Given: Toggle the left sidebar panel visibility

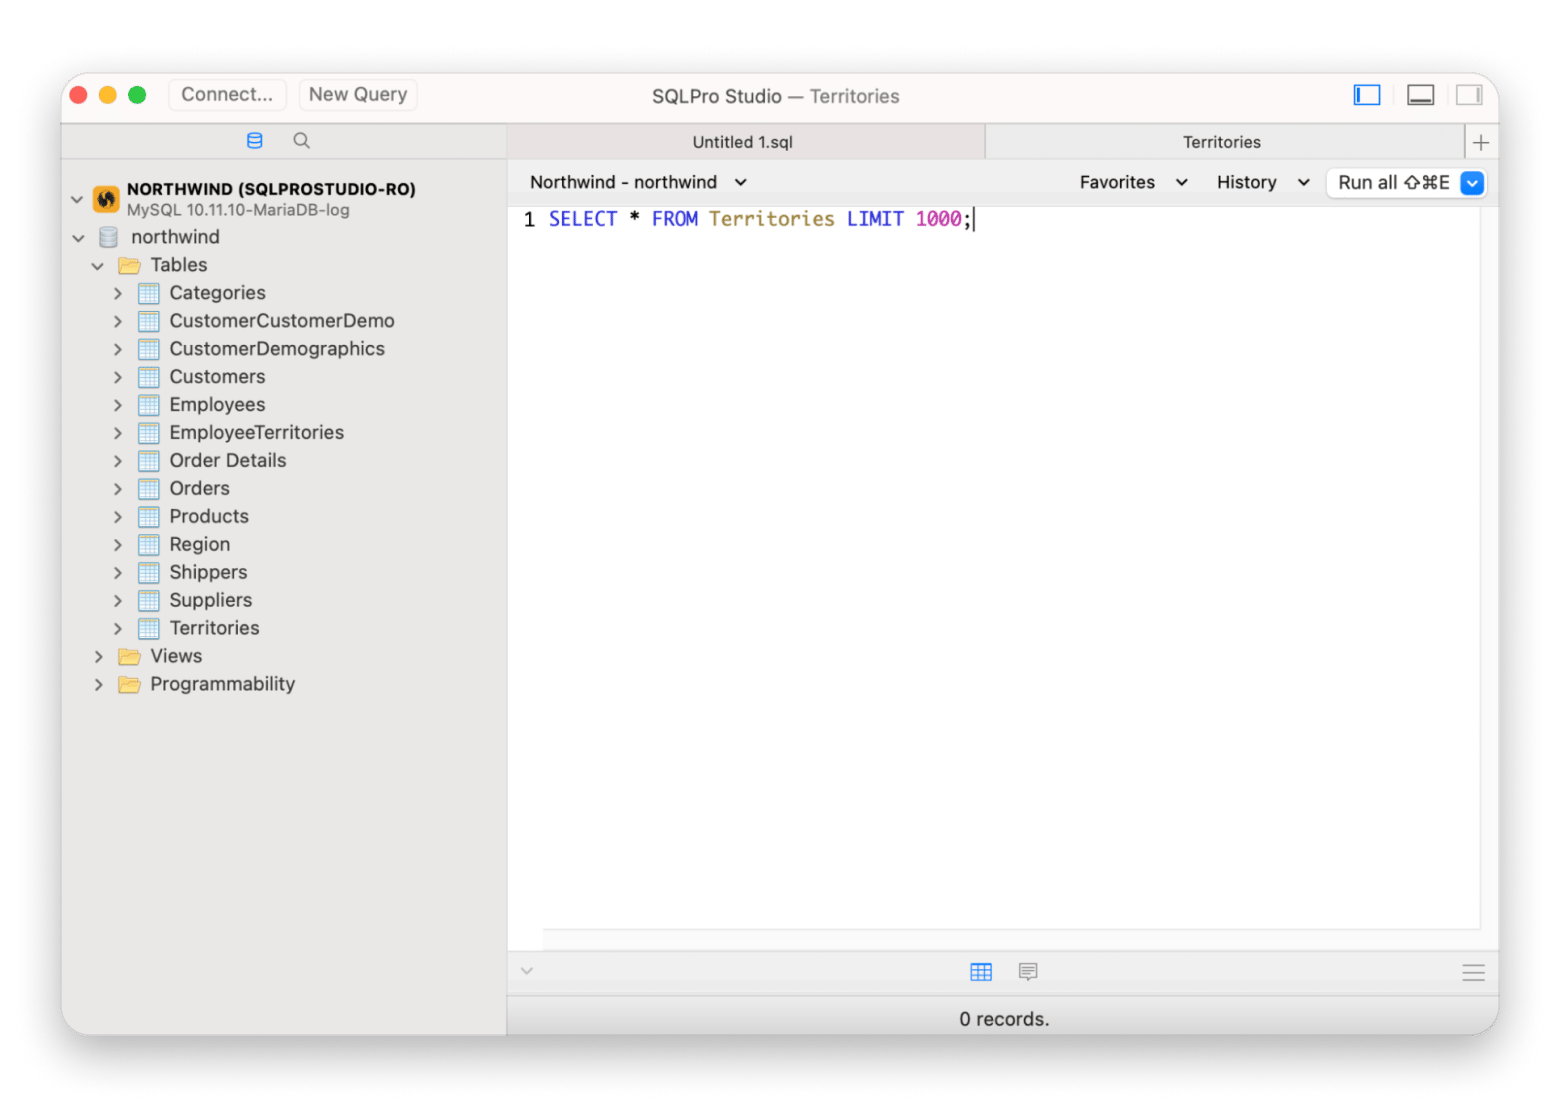Looking at the screenshot, I should point(1367,95).
